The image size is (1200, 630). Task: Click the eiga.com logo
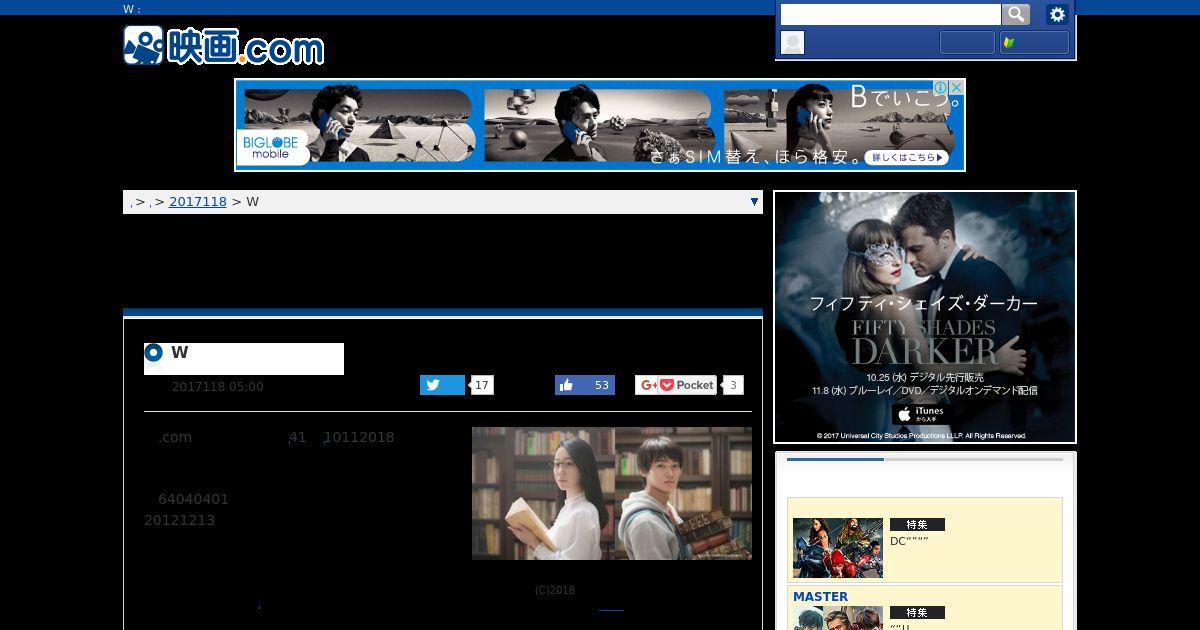pyautogui.click(x=223, y=46)
